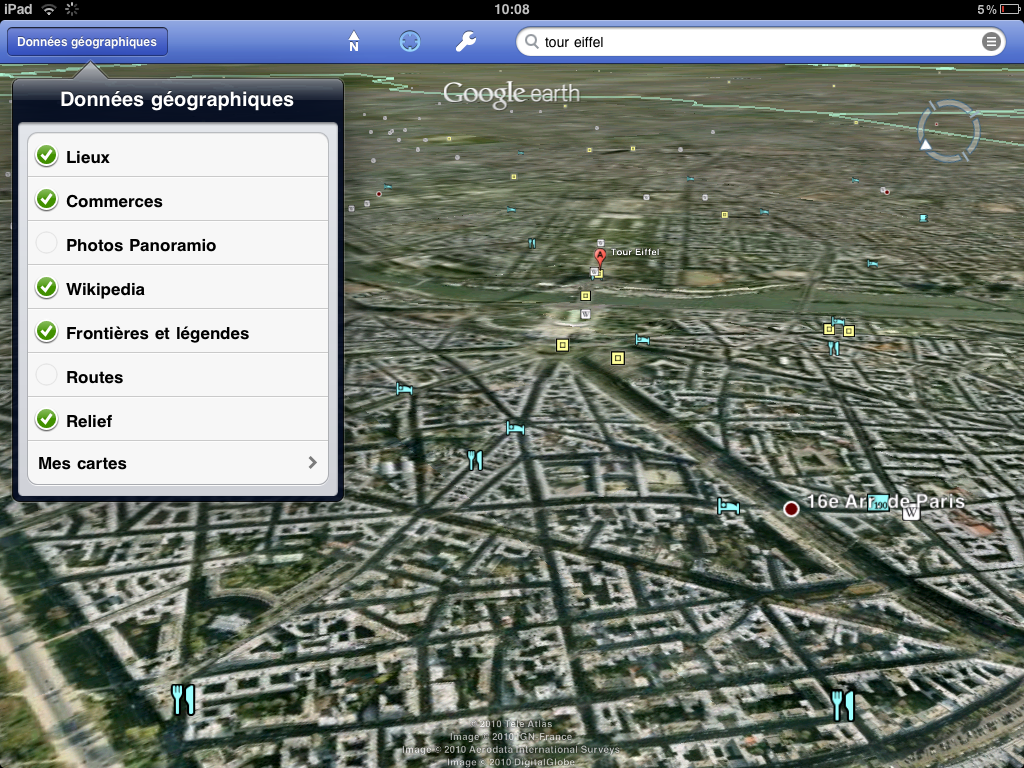Open the Wikipedia icon after 16e Arr. label
This screenshot has width=1024, height=768.
pos(911,513)
